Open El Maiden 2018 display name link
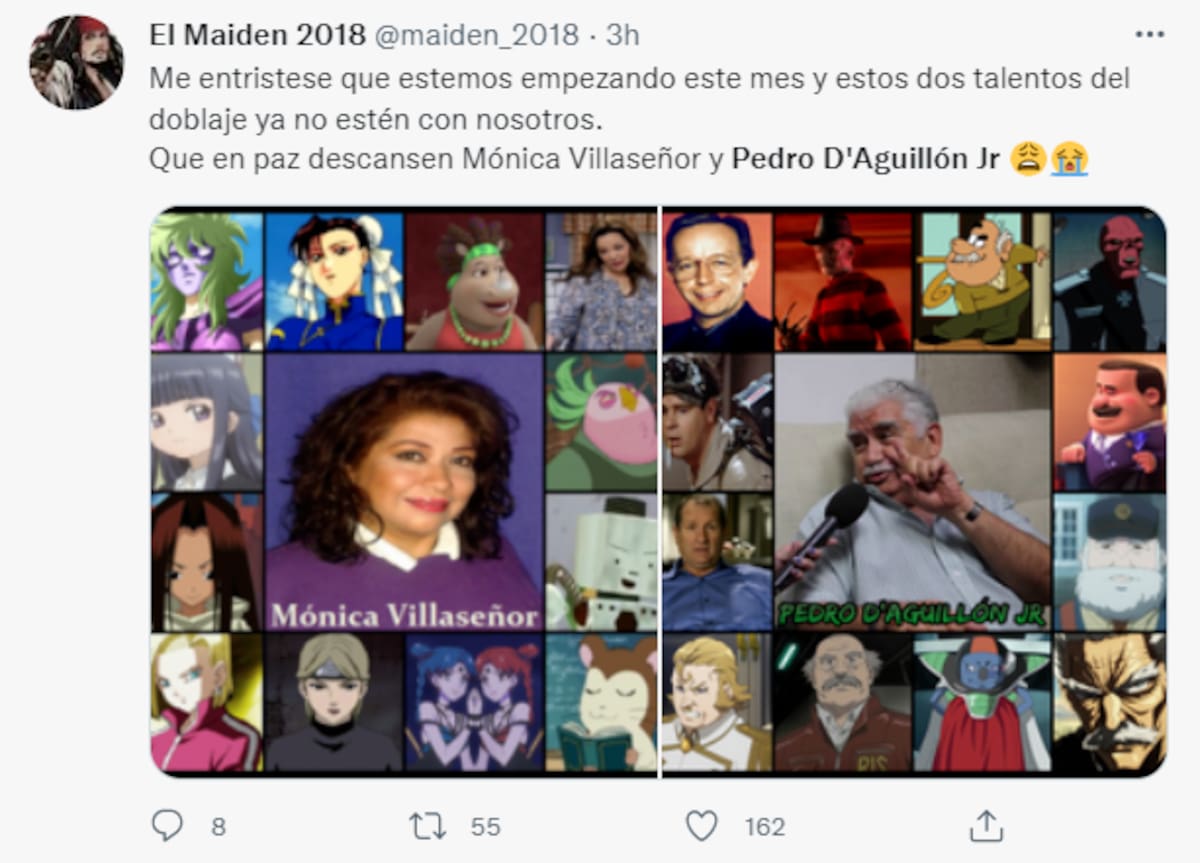The width and height of the screenshot is (1200, 863). point(257,35)
